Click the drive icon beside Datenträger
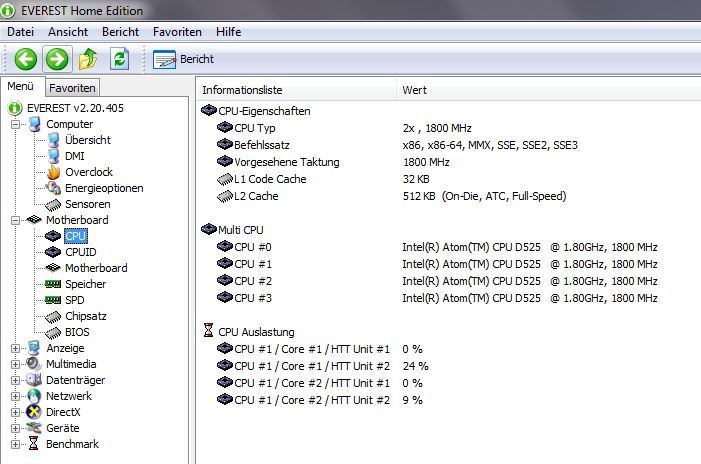The height and width of the screenshot is (464, 701). pos(34,380)
